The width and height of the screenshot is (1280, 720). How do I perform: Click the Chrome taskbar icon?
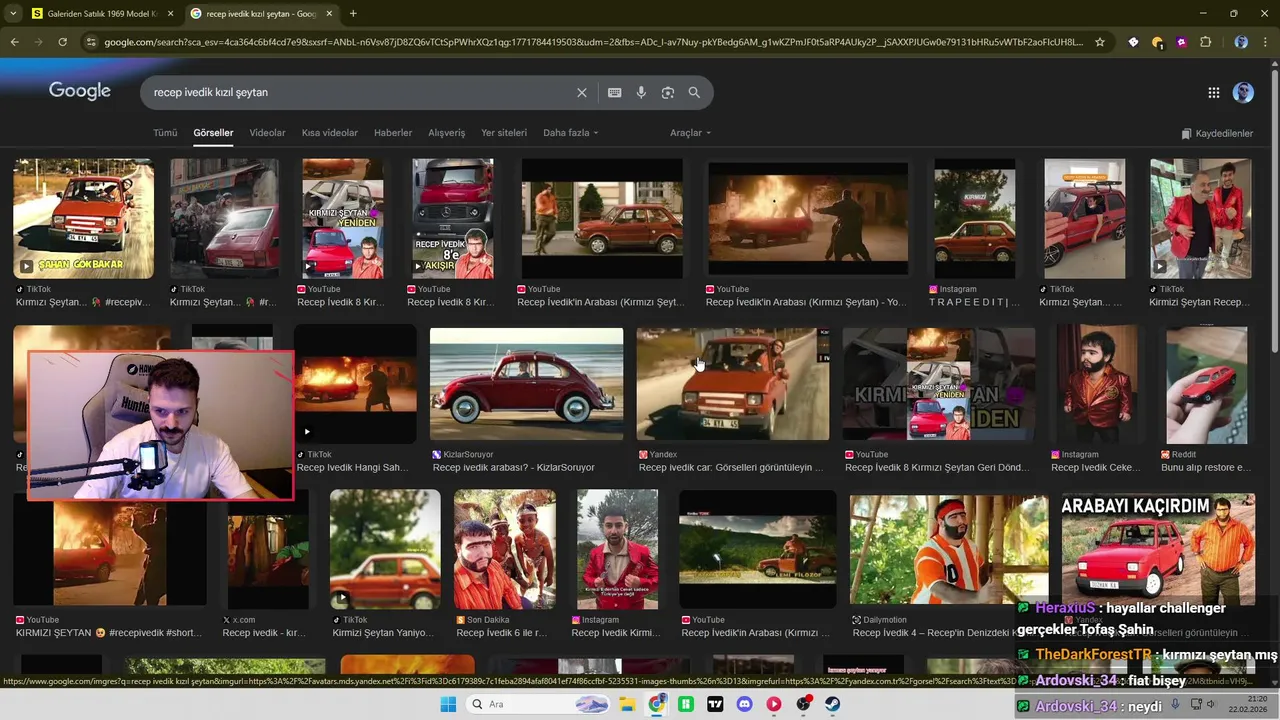click(656, 704)
